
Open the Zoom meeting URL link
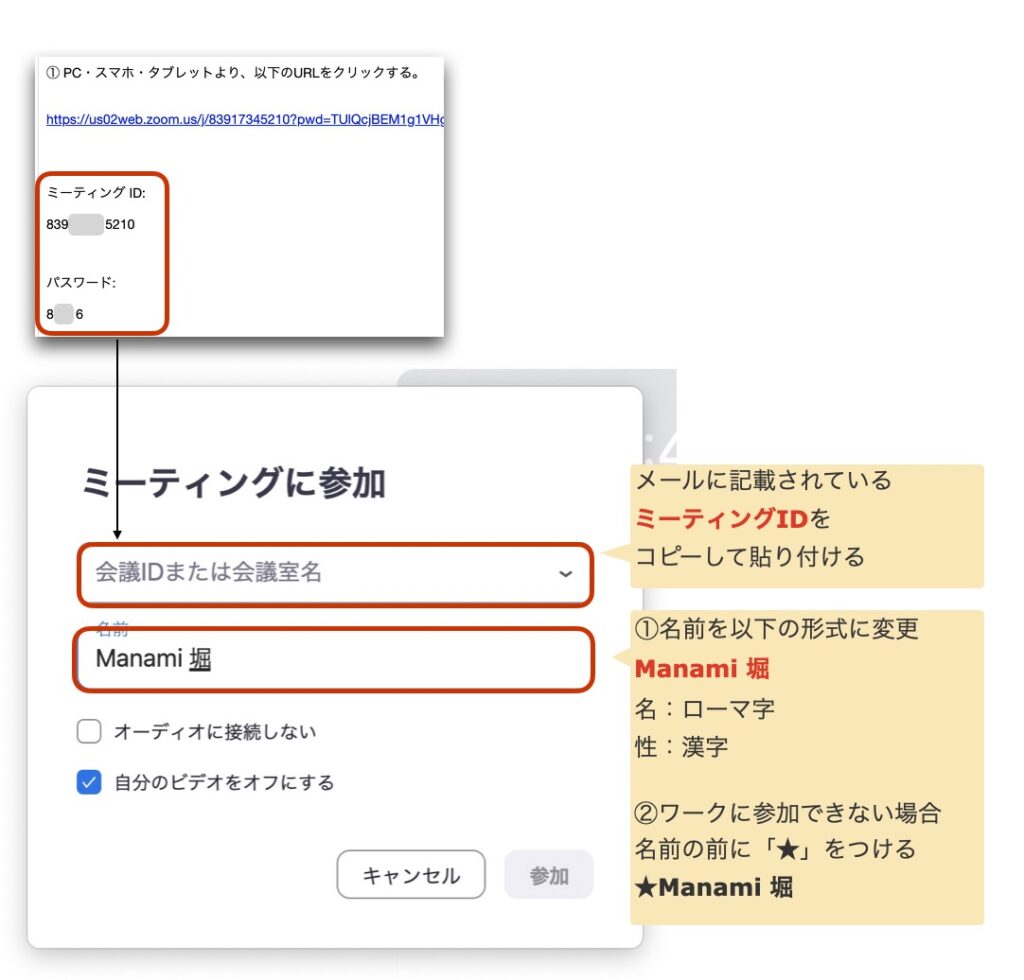click(x=245, y=119)
